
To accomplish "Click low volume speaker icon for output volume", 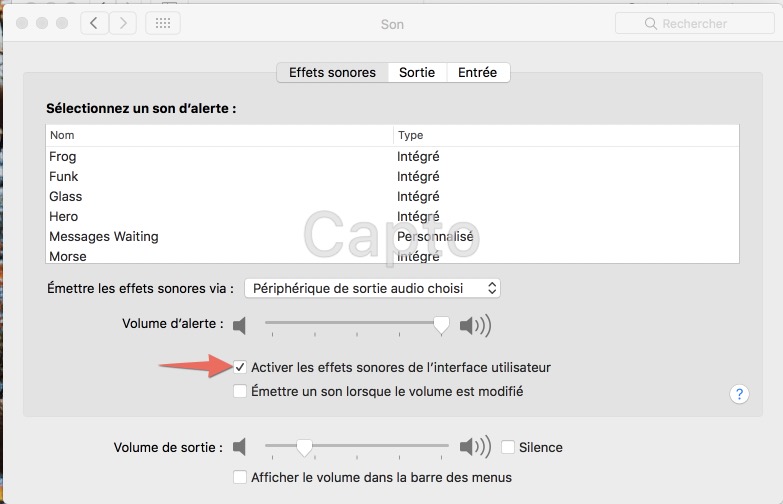I will coord(239,447).
